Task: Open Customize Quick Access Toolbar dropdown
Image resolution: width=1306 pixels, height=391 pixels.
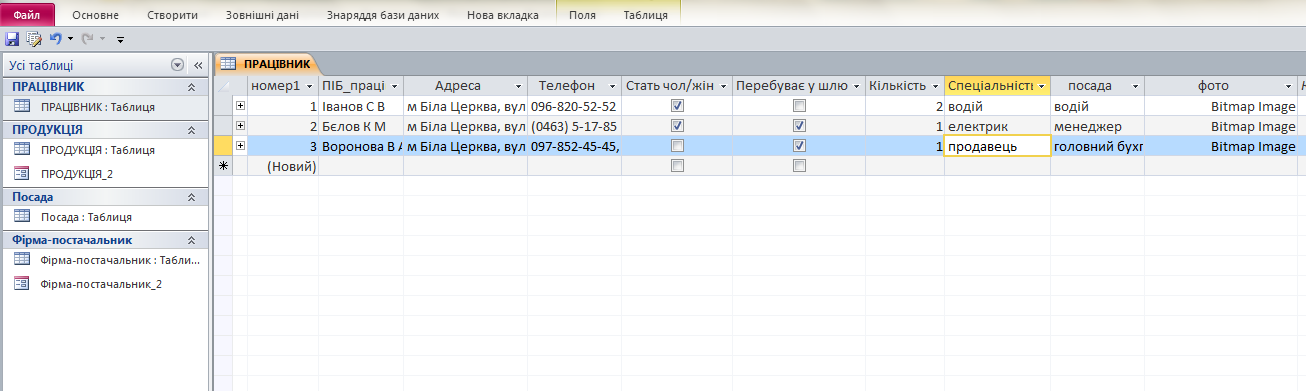Action: click(x=120, y=40)
